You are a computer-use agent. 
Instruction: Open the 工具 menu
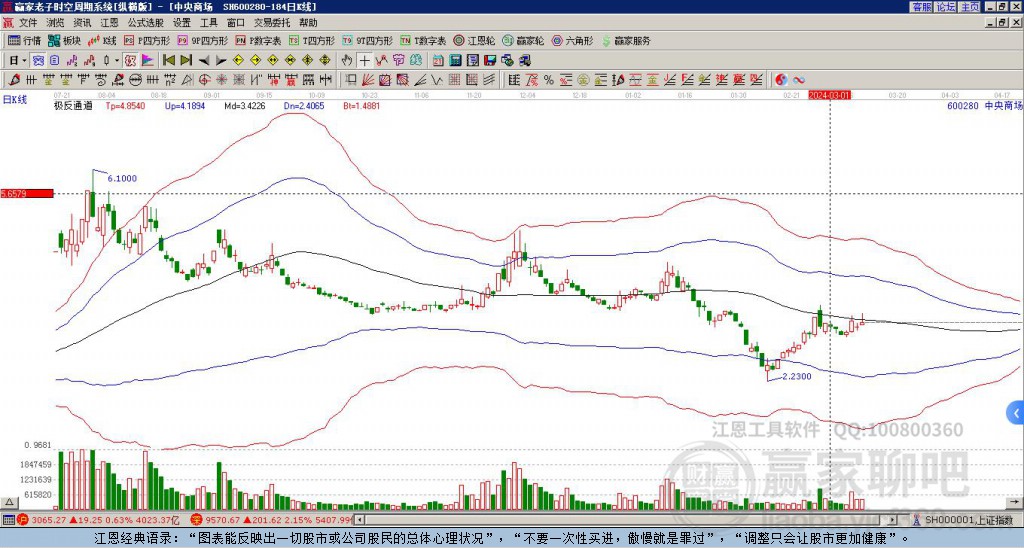pyautogui.click(x=208, y=23)
